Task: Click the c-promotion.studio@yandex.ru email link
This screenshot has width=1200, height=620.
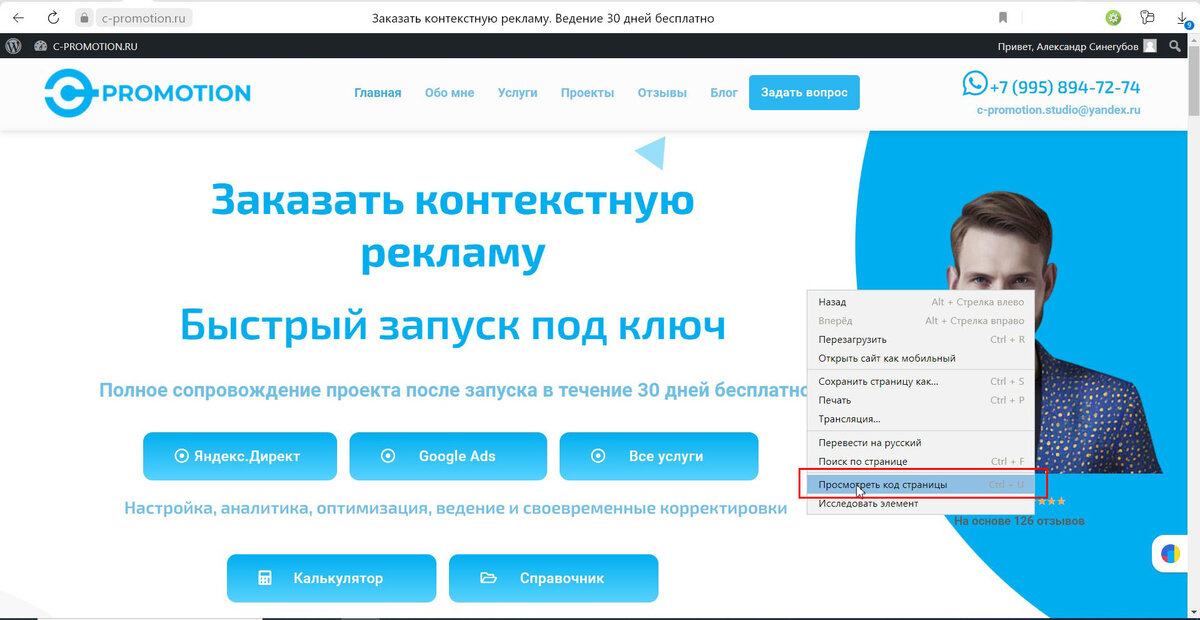Action: click(x=1059, y=111)
